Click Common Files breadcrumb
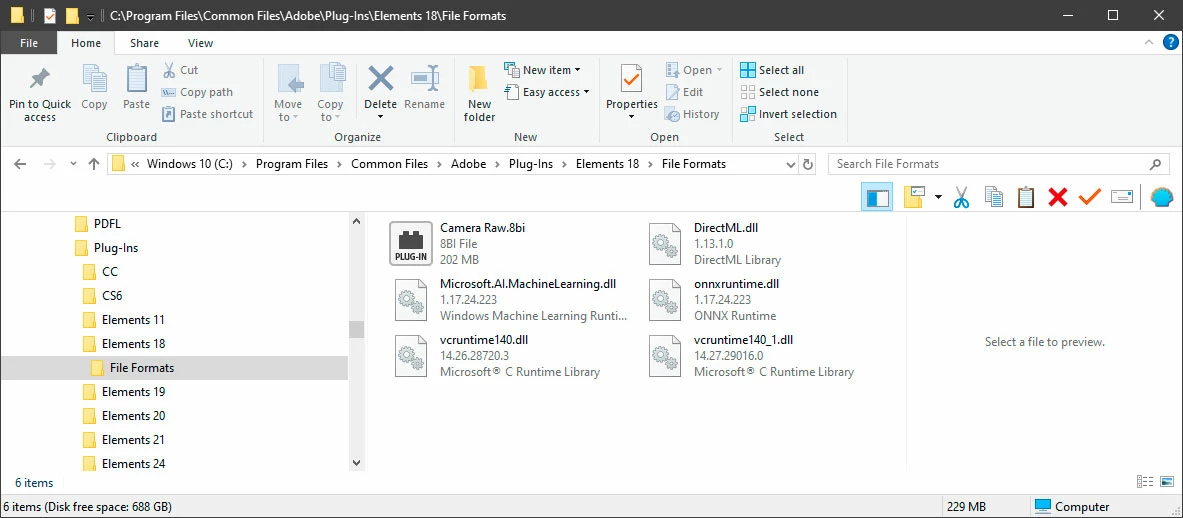1183x518 pixels. coord(389,164)
